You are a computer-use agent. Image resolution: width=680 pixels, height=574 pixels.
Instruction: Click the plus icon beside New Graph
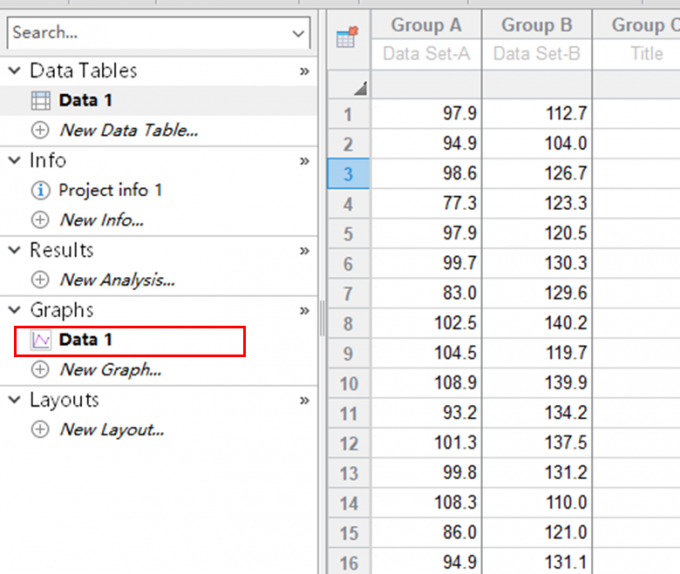[x=40, y=370]
